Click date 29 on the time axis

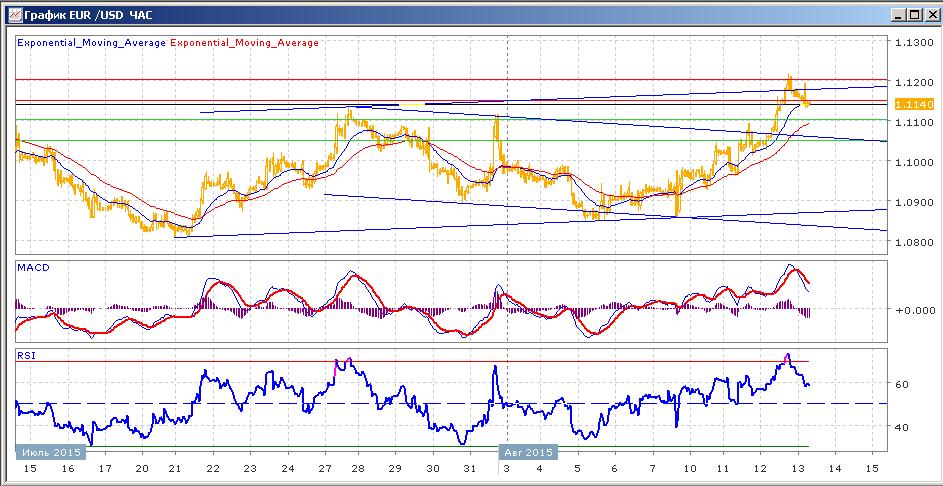click(x=395, y=469)
